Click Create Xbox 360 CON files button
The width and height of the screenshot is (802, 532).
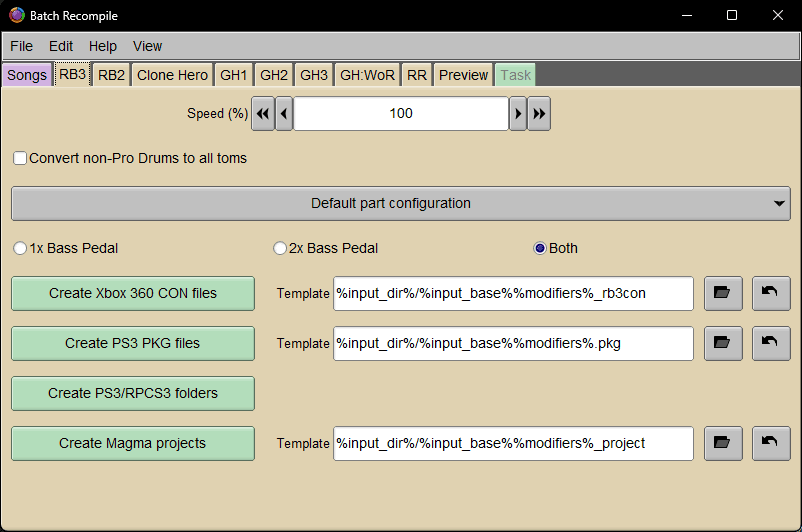point(133,294)
